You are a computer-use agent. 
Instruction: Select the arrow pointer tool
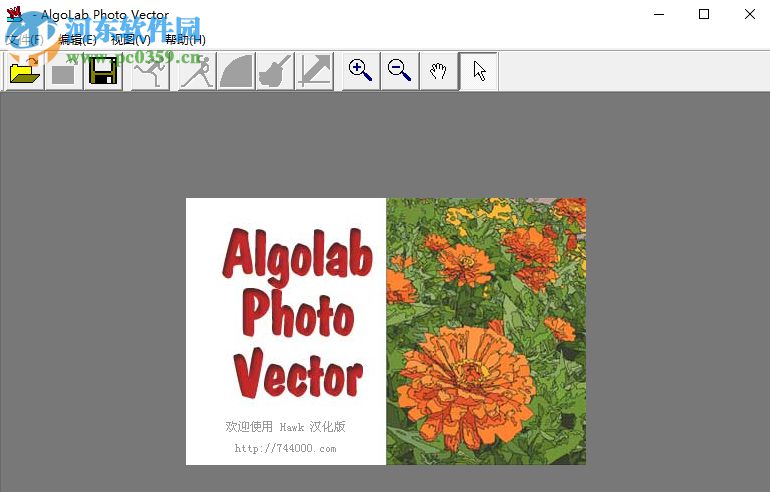coord(479,72)
